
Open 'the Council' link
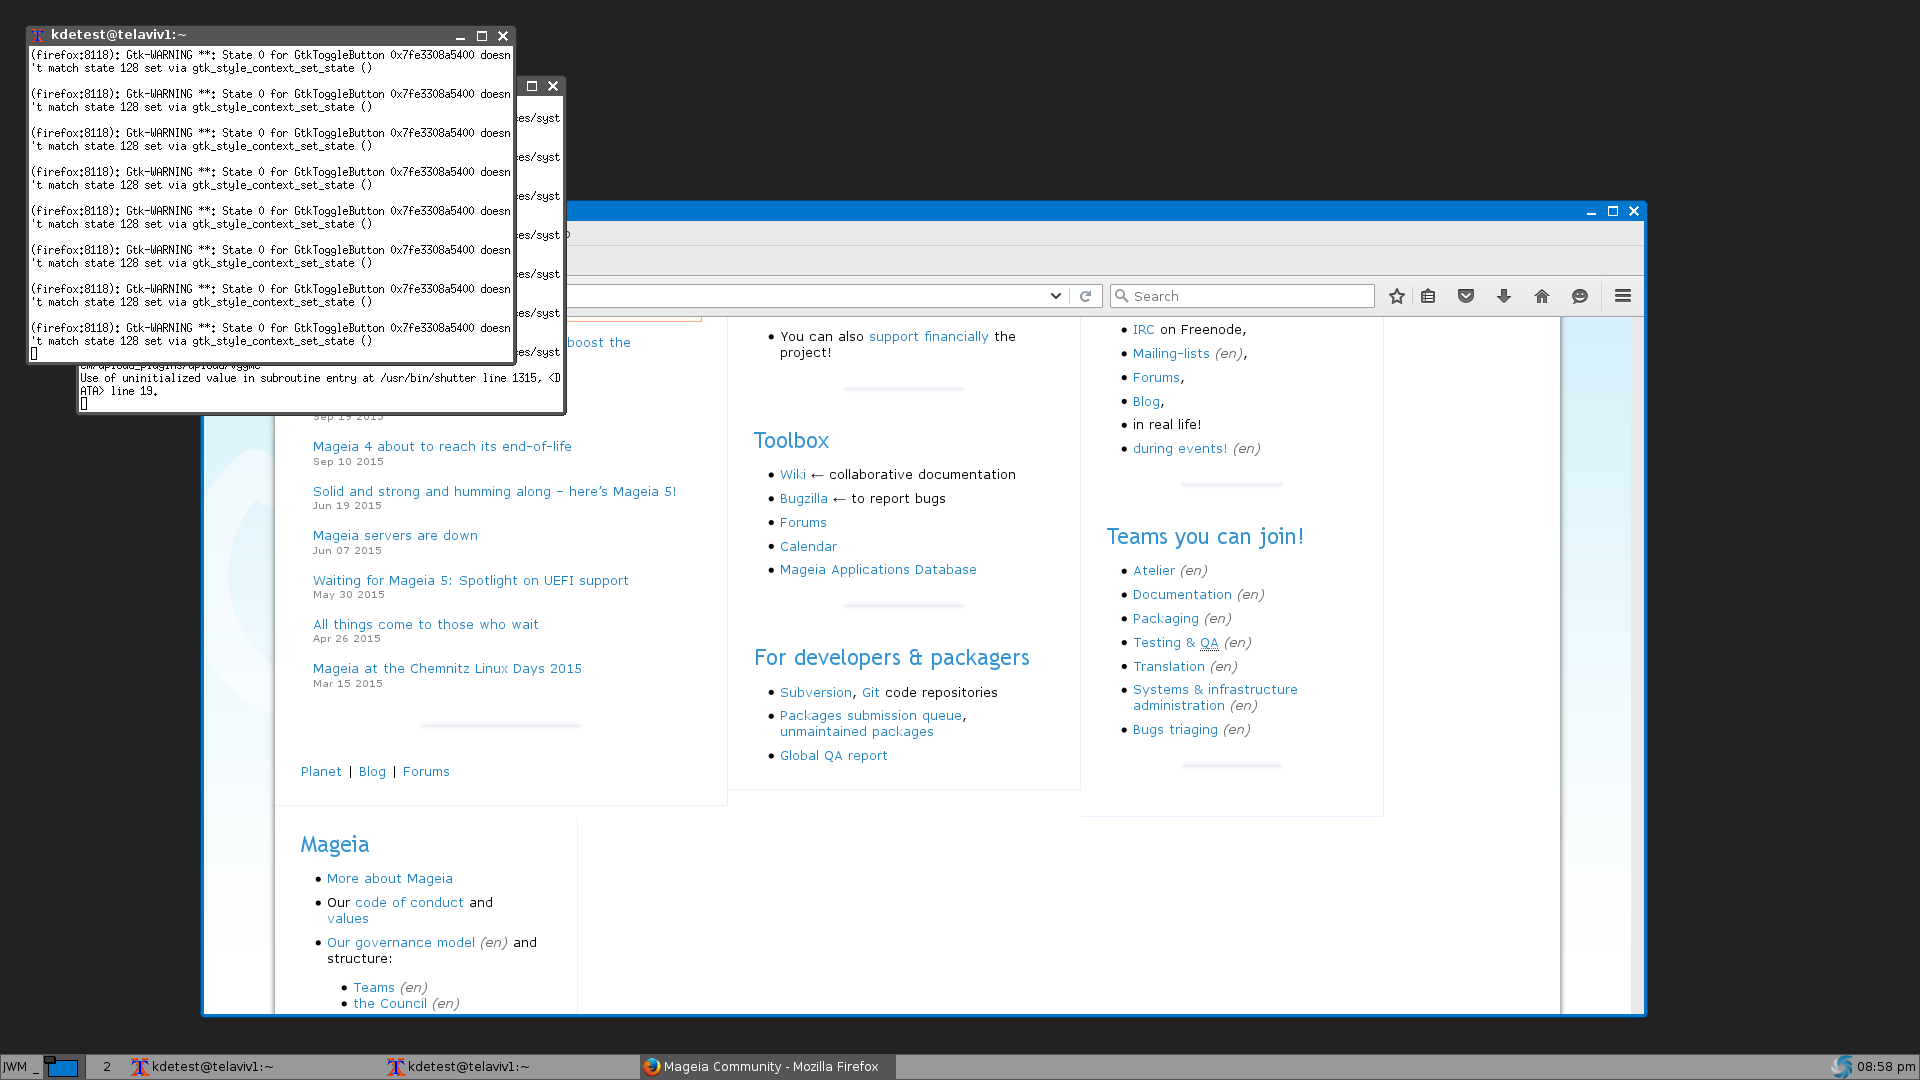[389, 1003]
